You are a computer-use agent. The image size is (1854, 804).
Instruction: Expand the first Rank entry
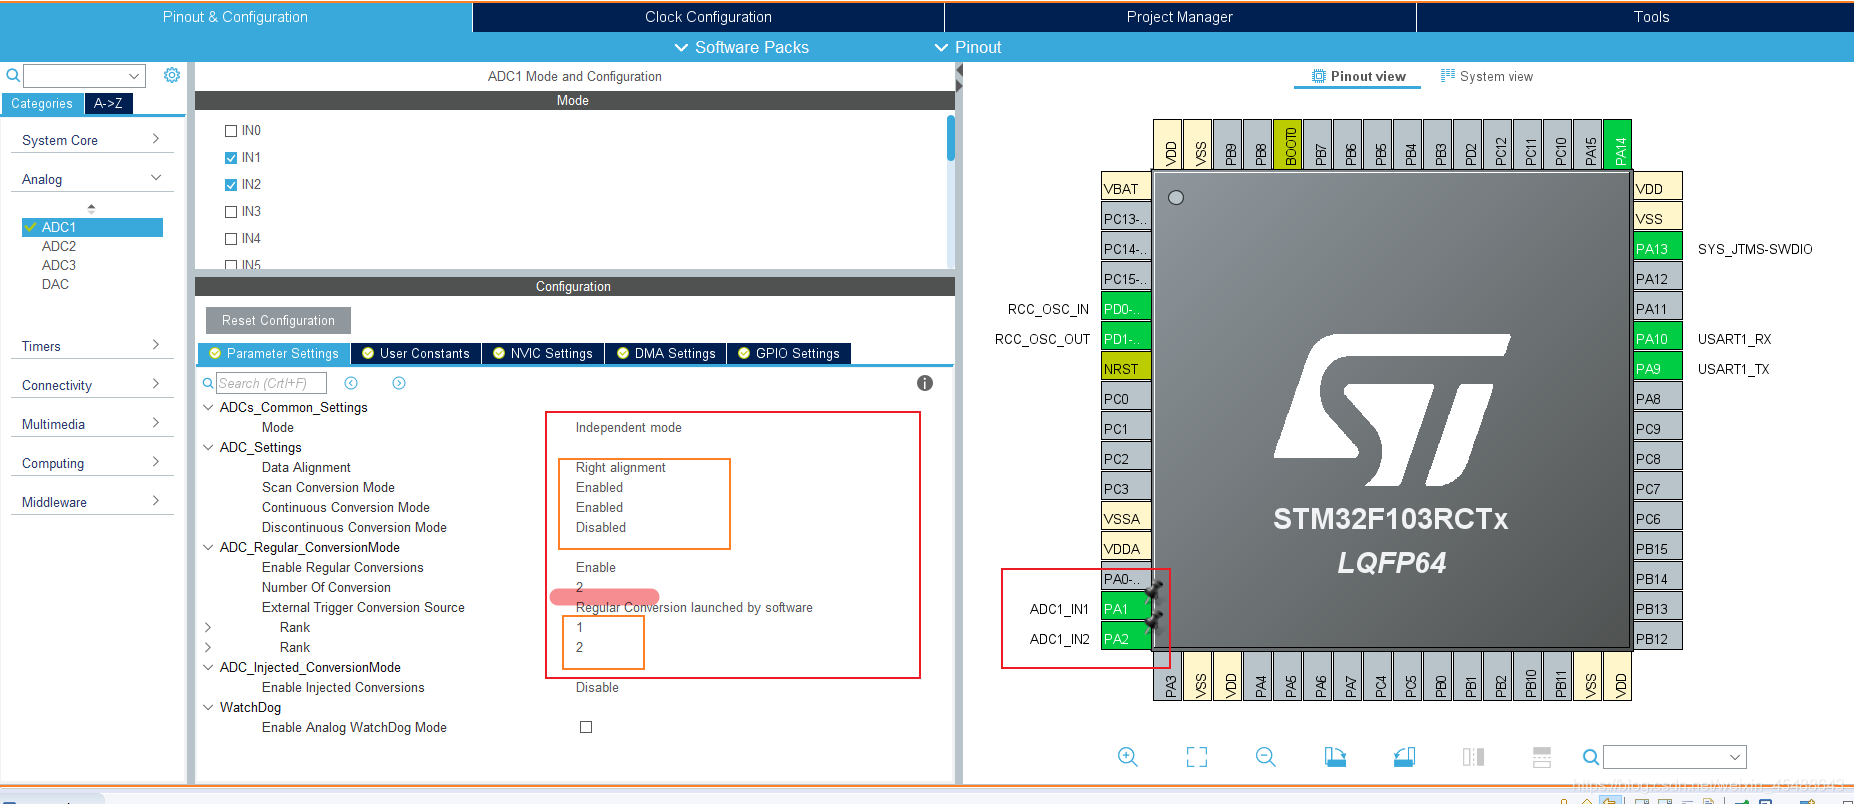click(208, 627)
